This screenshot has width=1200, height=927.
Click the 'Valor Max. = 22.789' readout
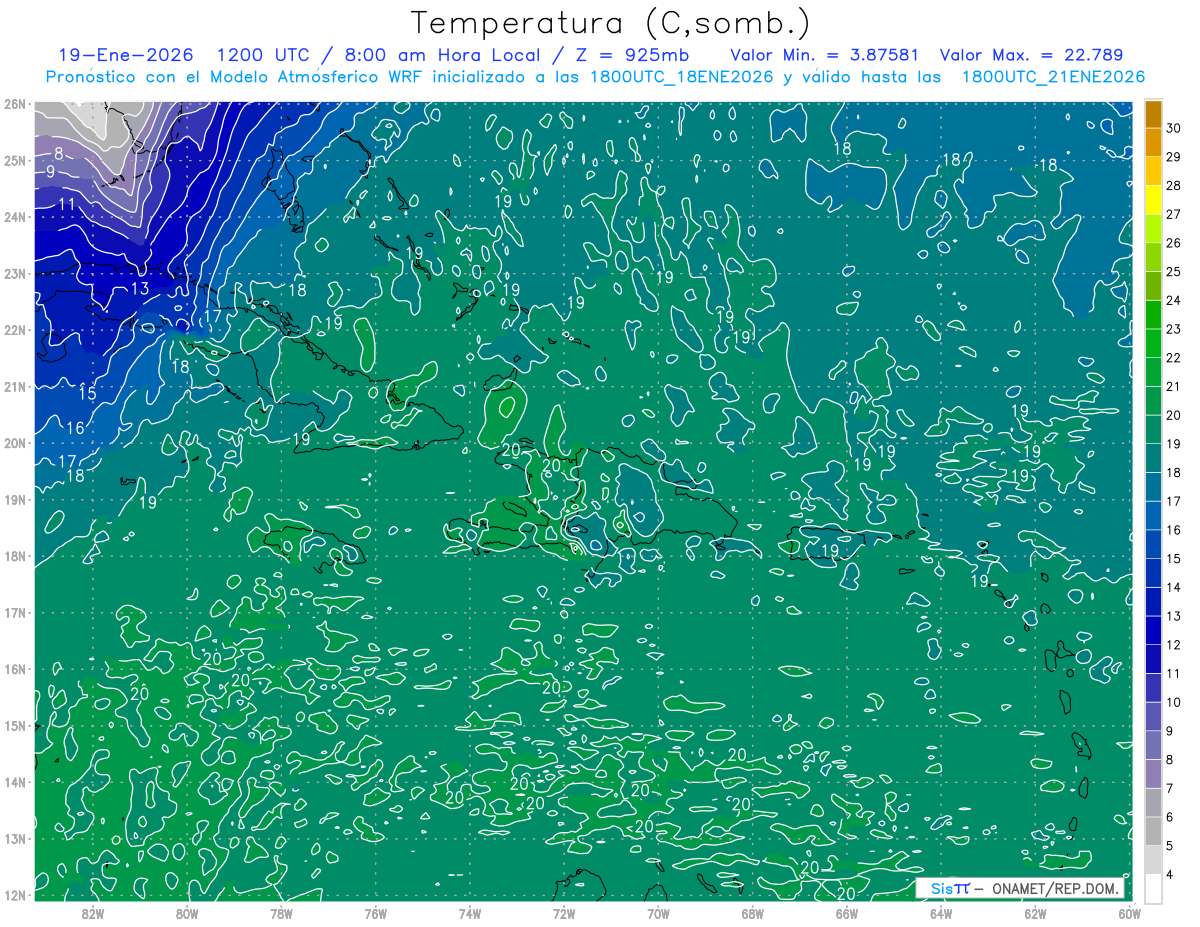coord(1031,55)
